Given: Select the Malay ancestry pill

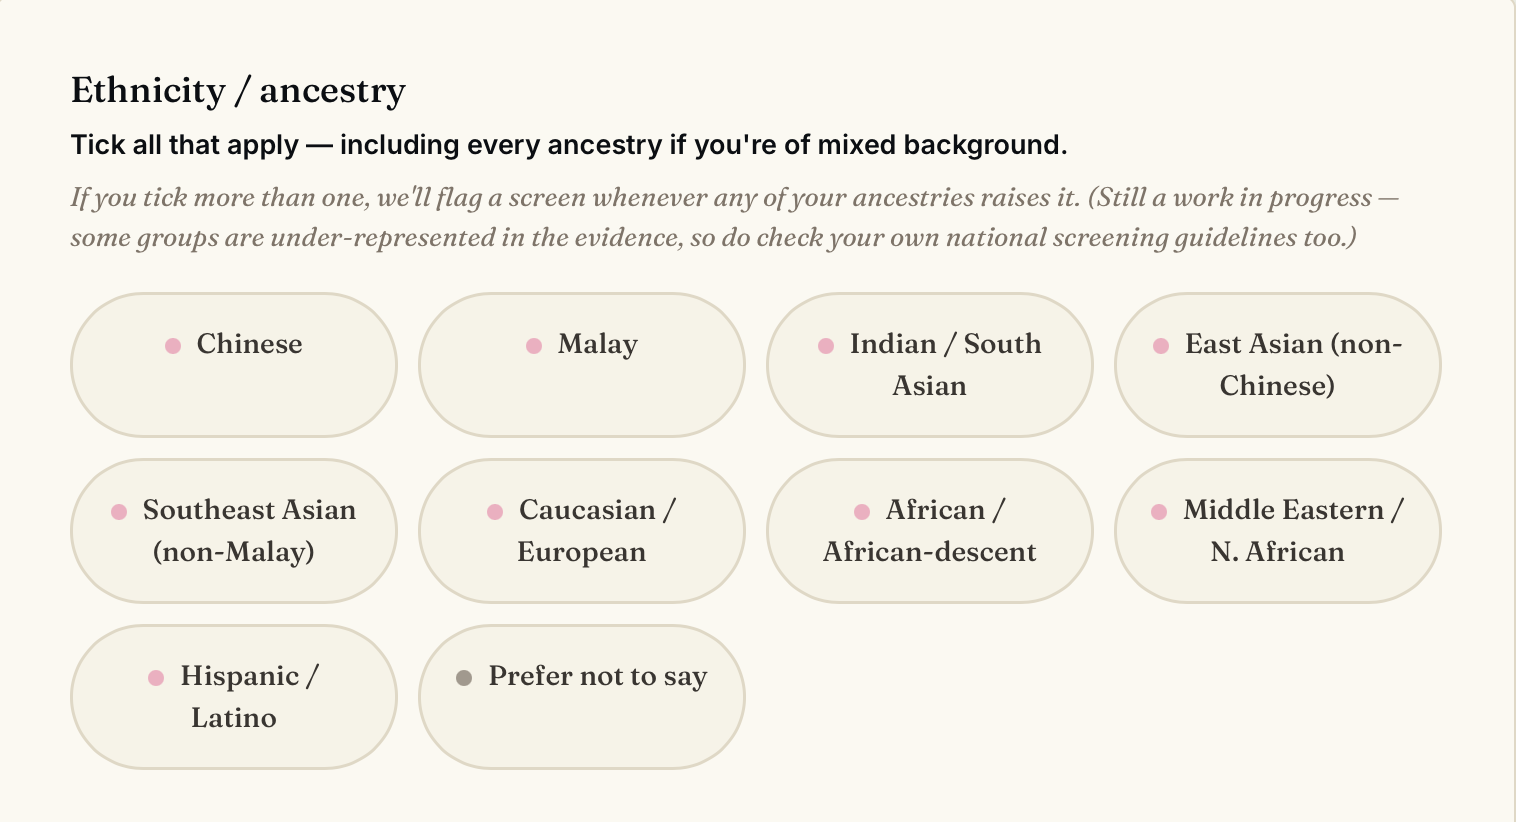Looking at the screenshot, I should tap(582, 365).
